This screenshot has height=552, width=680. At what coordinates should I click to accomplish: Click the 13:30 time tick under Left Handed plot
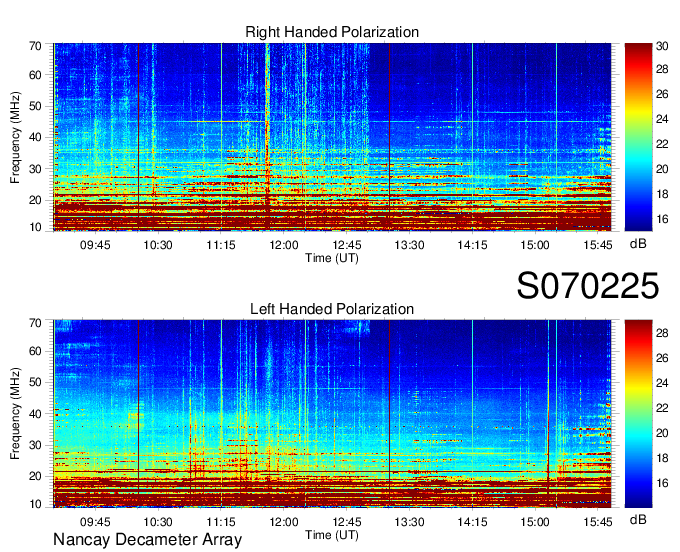click(409, 522)
